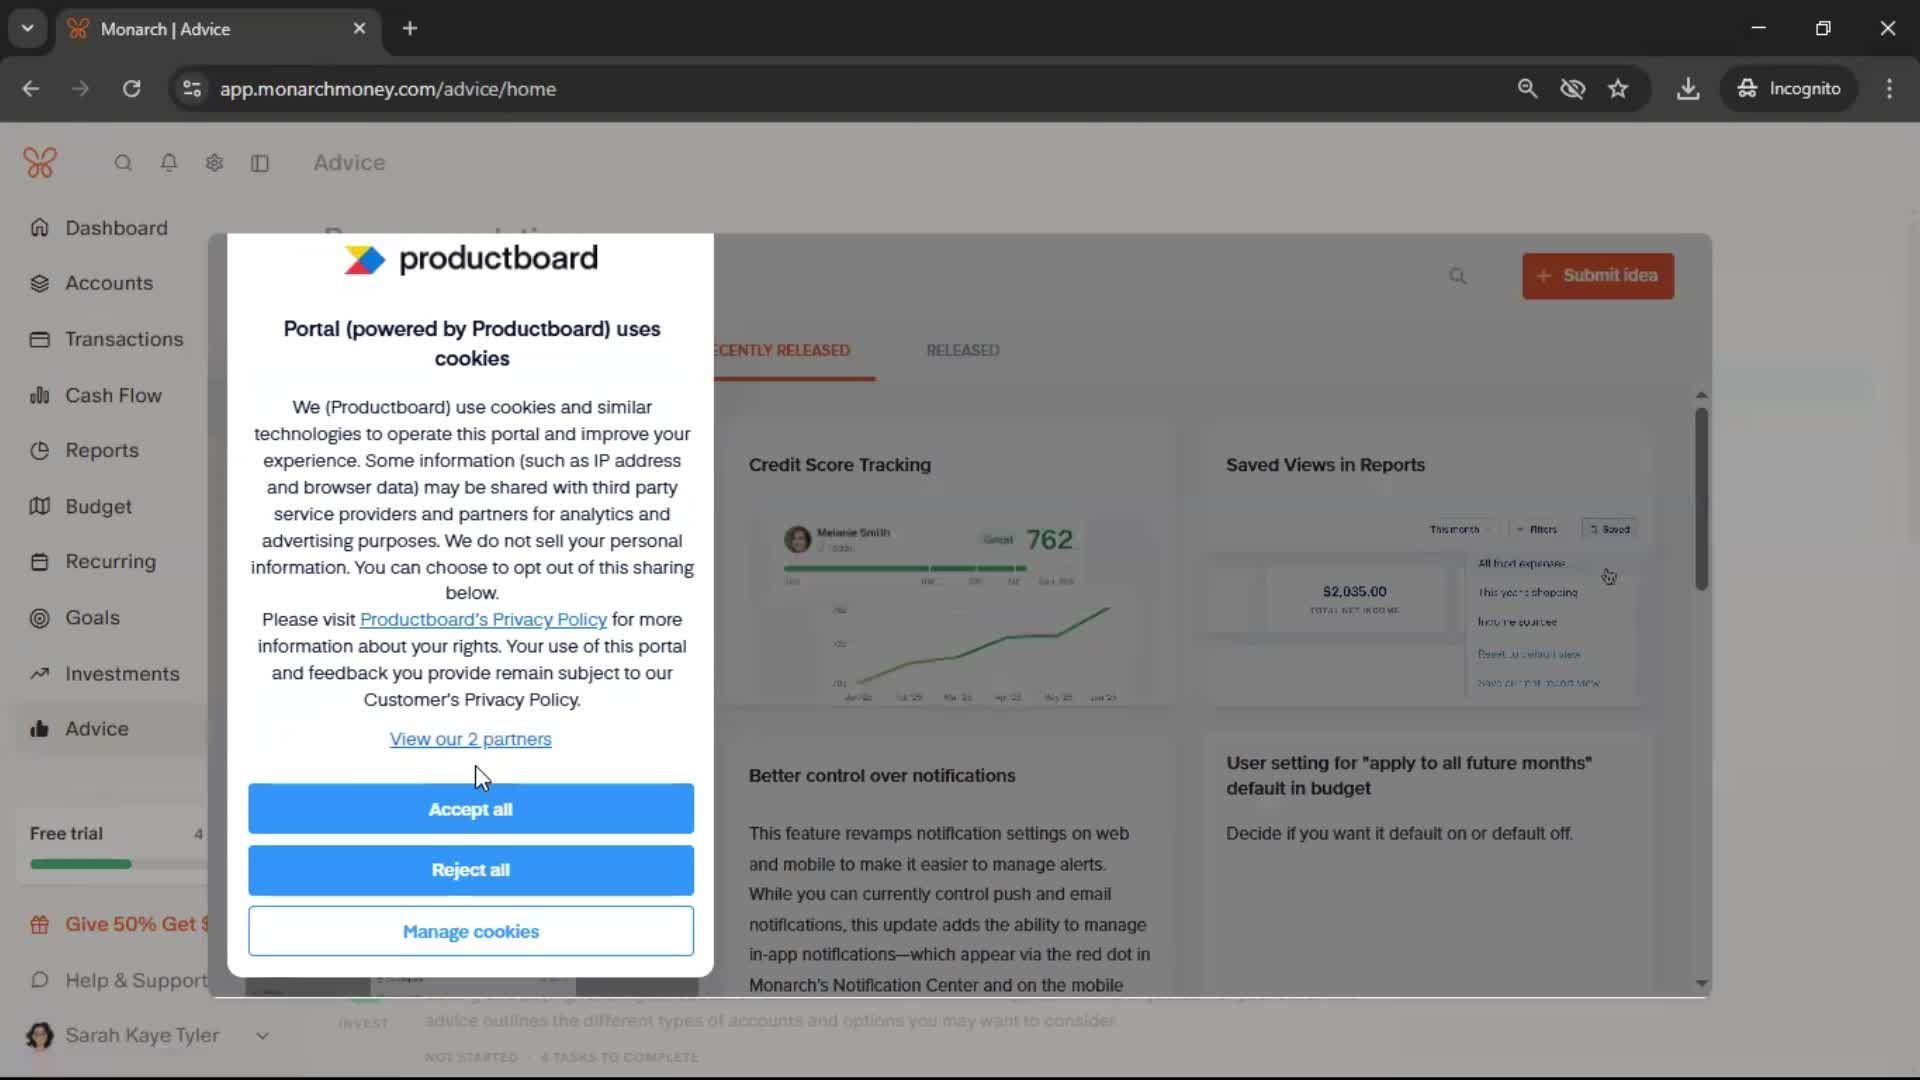Viewport: 1920px width, 1080px height.
Task: Click the Manage cookies button
Action: [471, 932]
